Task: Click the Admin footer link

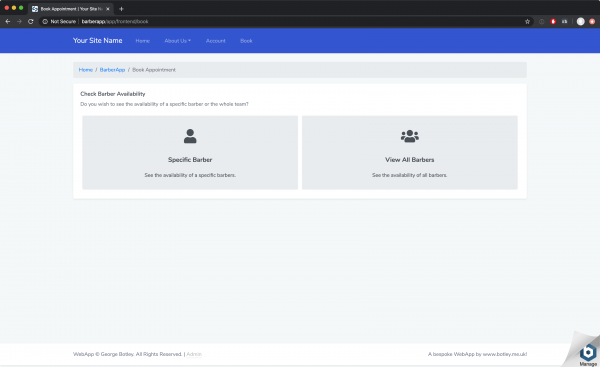Action: [194, 354]
